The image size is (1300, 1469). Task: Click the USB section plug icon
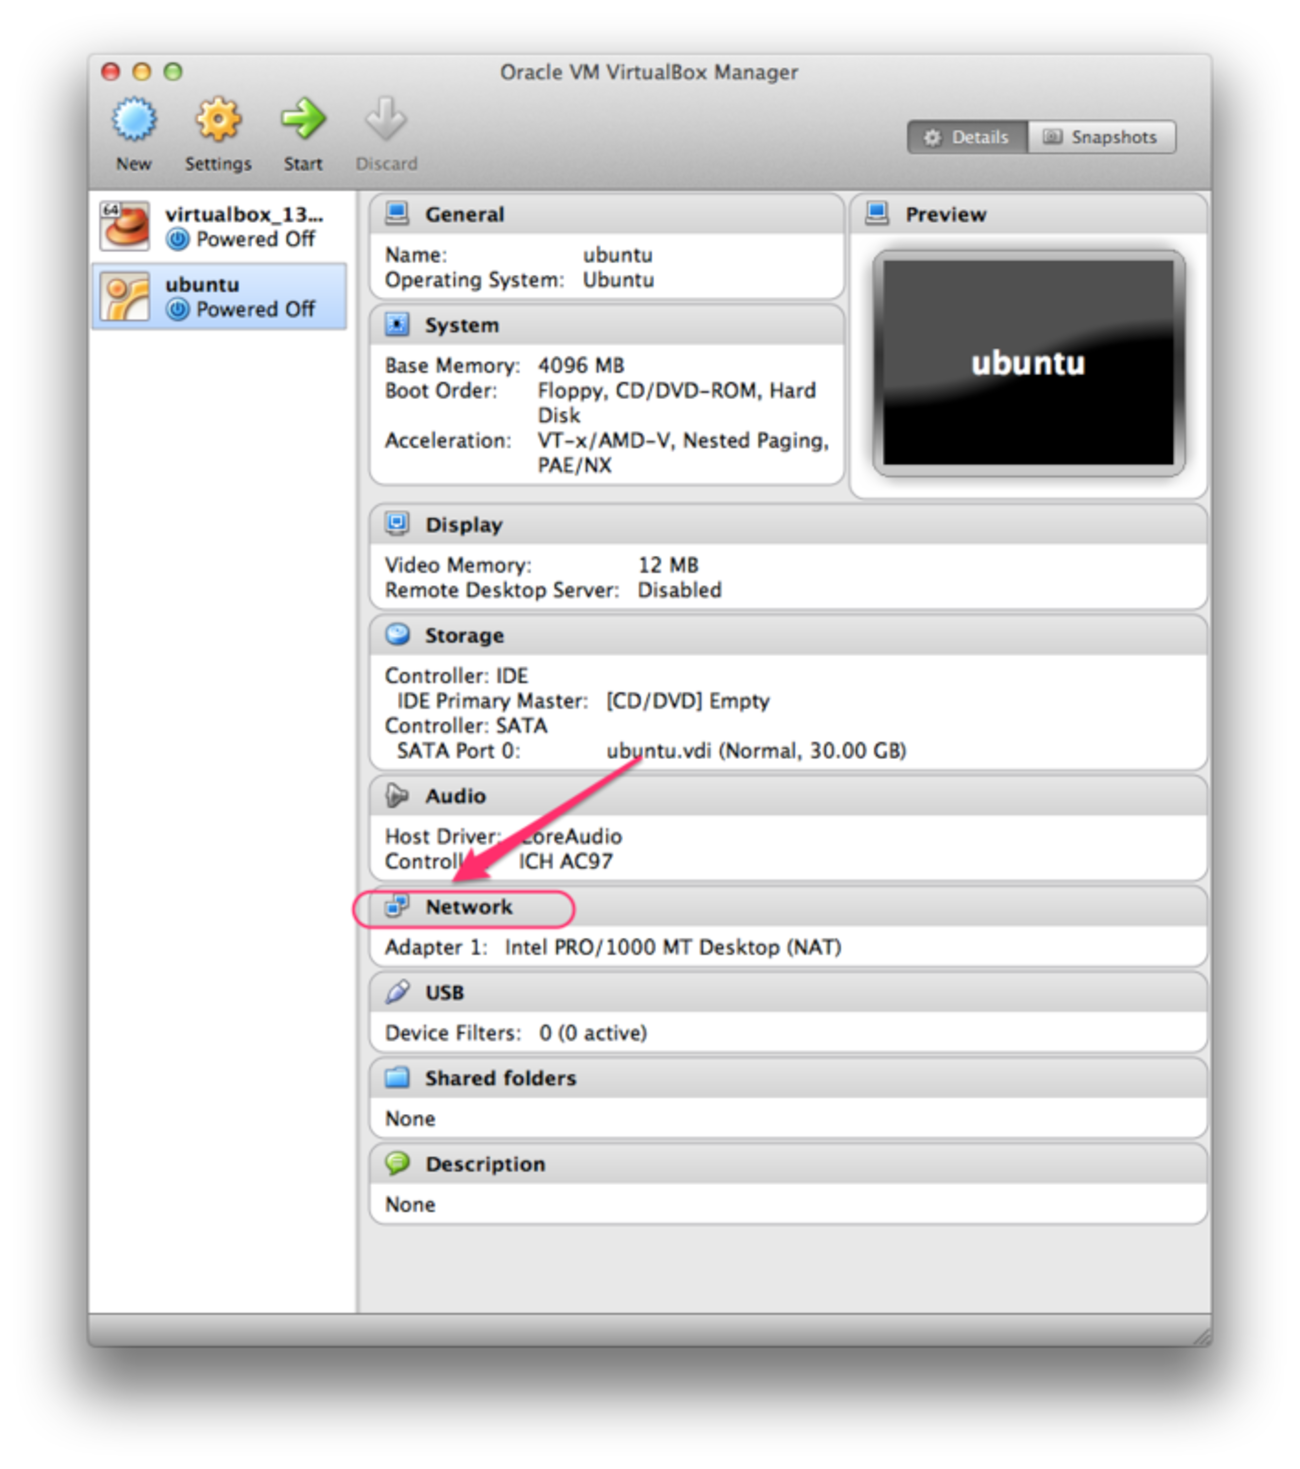tap(397, 991)
